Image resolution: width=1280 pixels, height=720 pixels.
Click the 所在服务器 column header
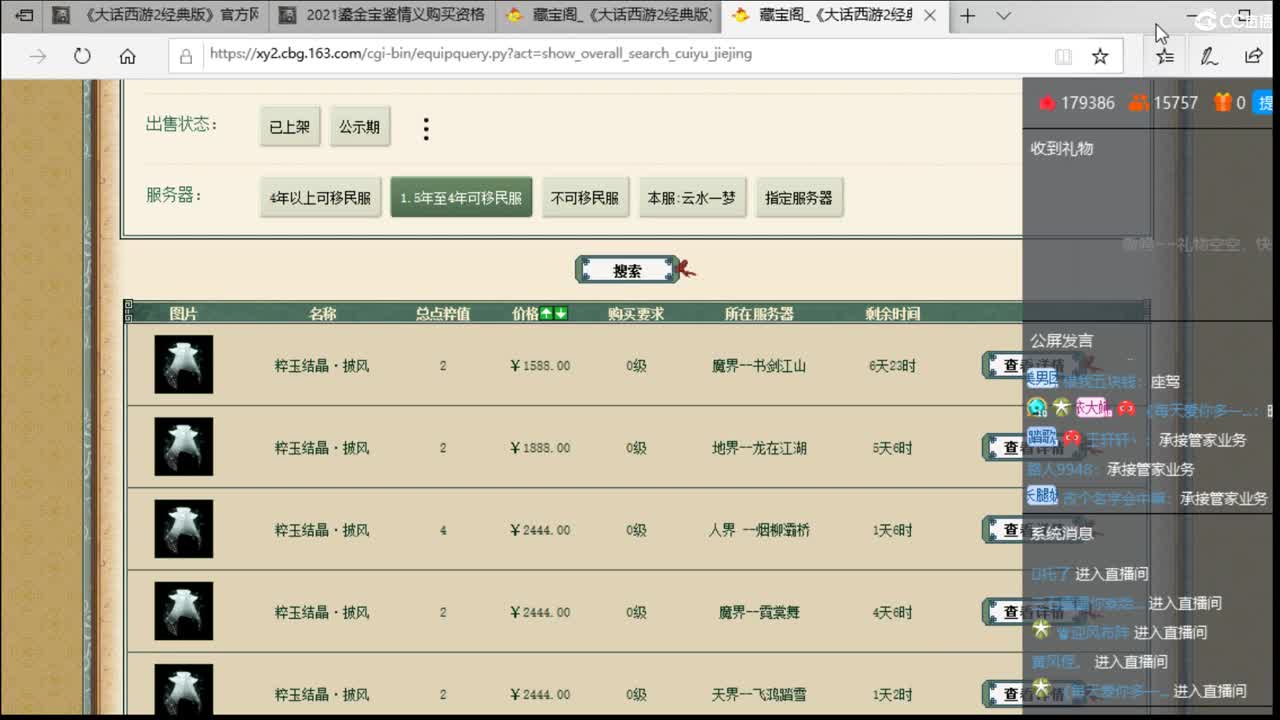tap(759, 314)
